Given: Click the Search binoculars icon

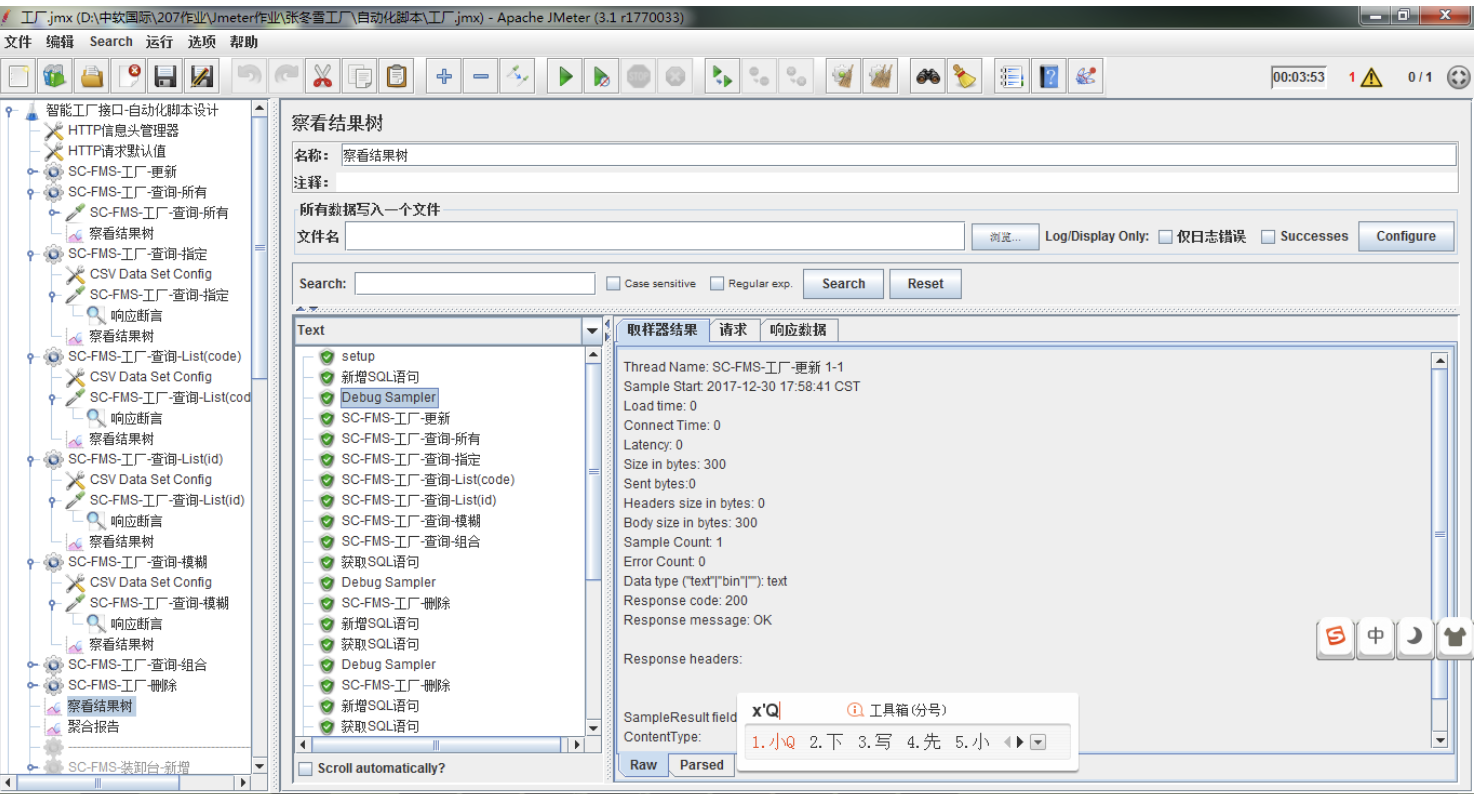Looking at the screenshot, I should click(x=928, y=76).
